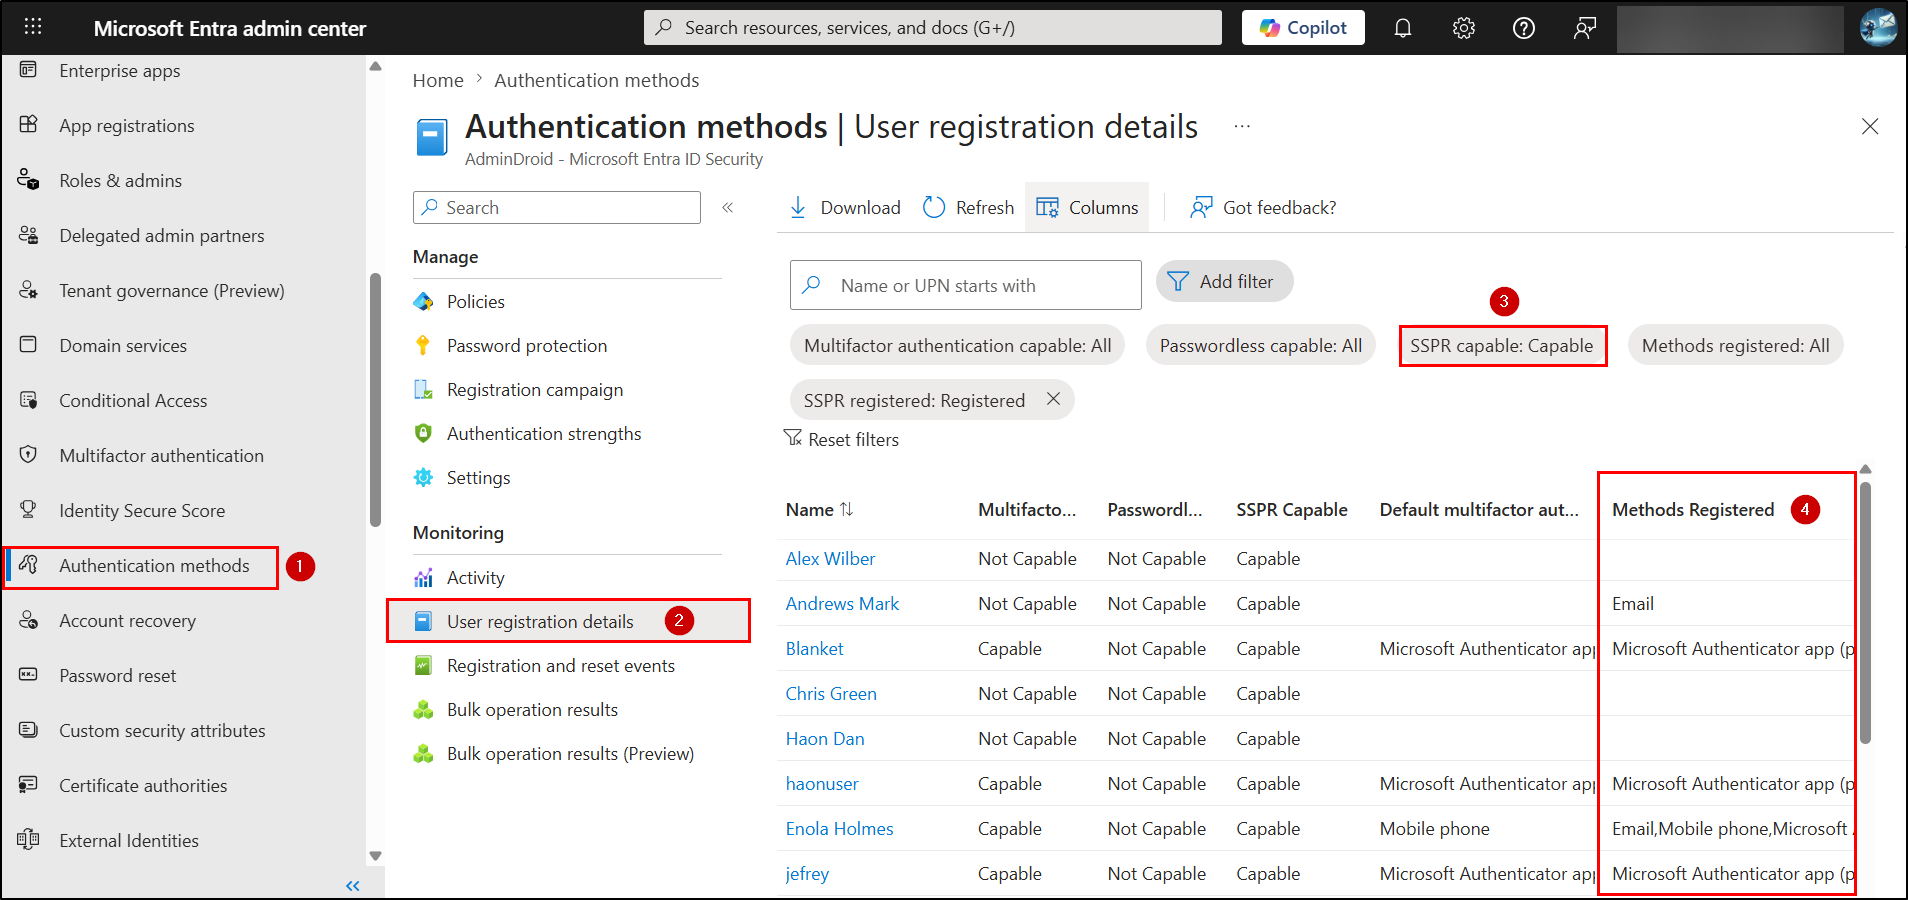Screen dimensions: 1908x900
Task: Open user Blanket
Action: (x=814, y=649)
